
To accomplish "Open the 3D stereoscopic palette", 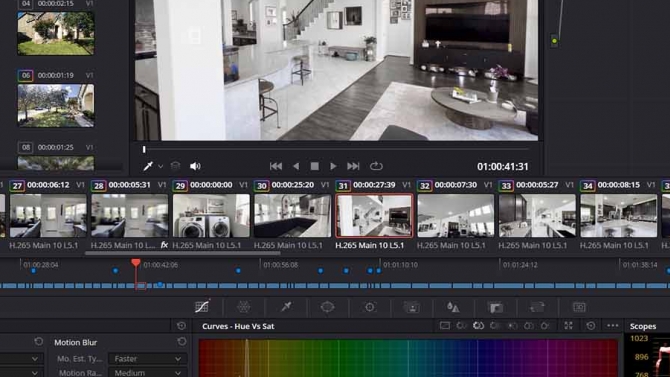I will pyautogui.click(x=579, y=307).
